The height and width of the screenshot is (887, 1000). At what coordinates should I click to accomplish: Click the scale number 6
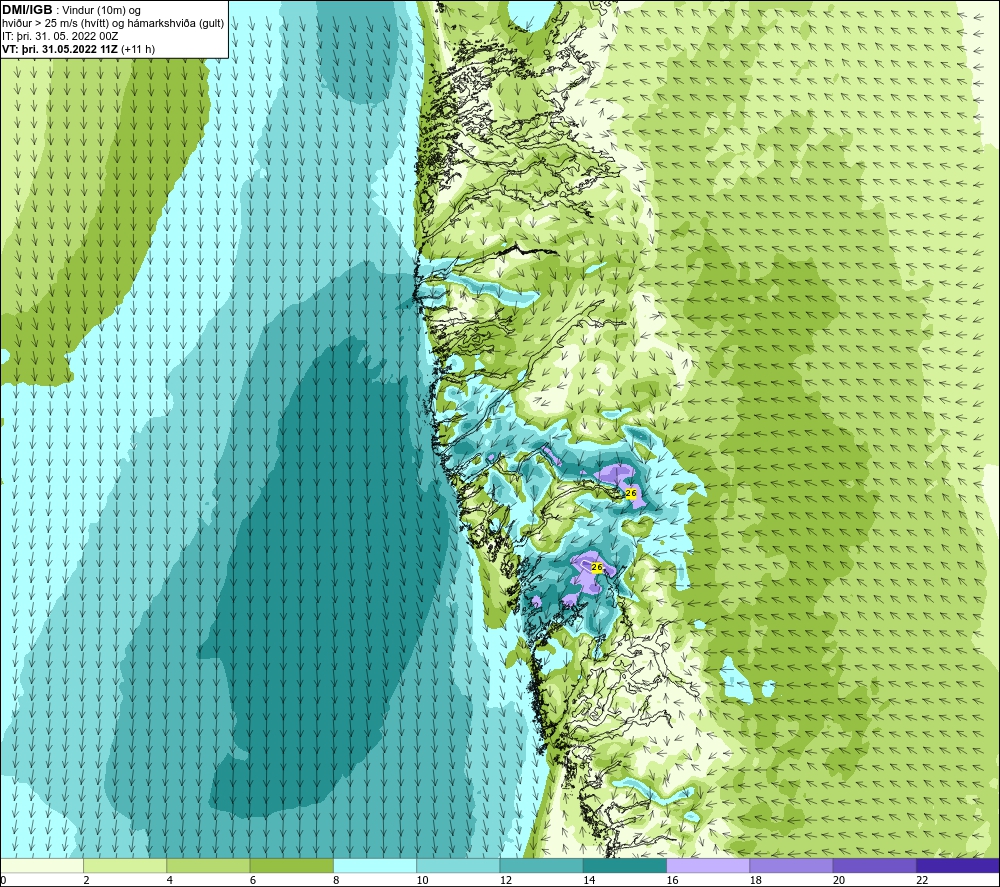click(x=253, y=880)
